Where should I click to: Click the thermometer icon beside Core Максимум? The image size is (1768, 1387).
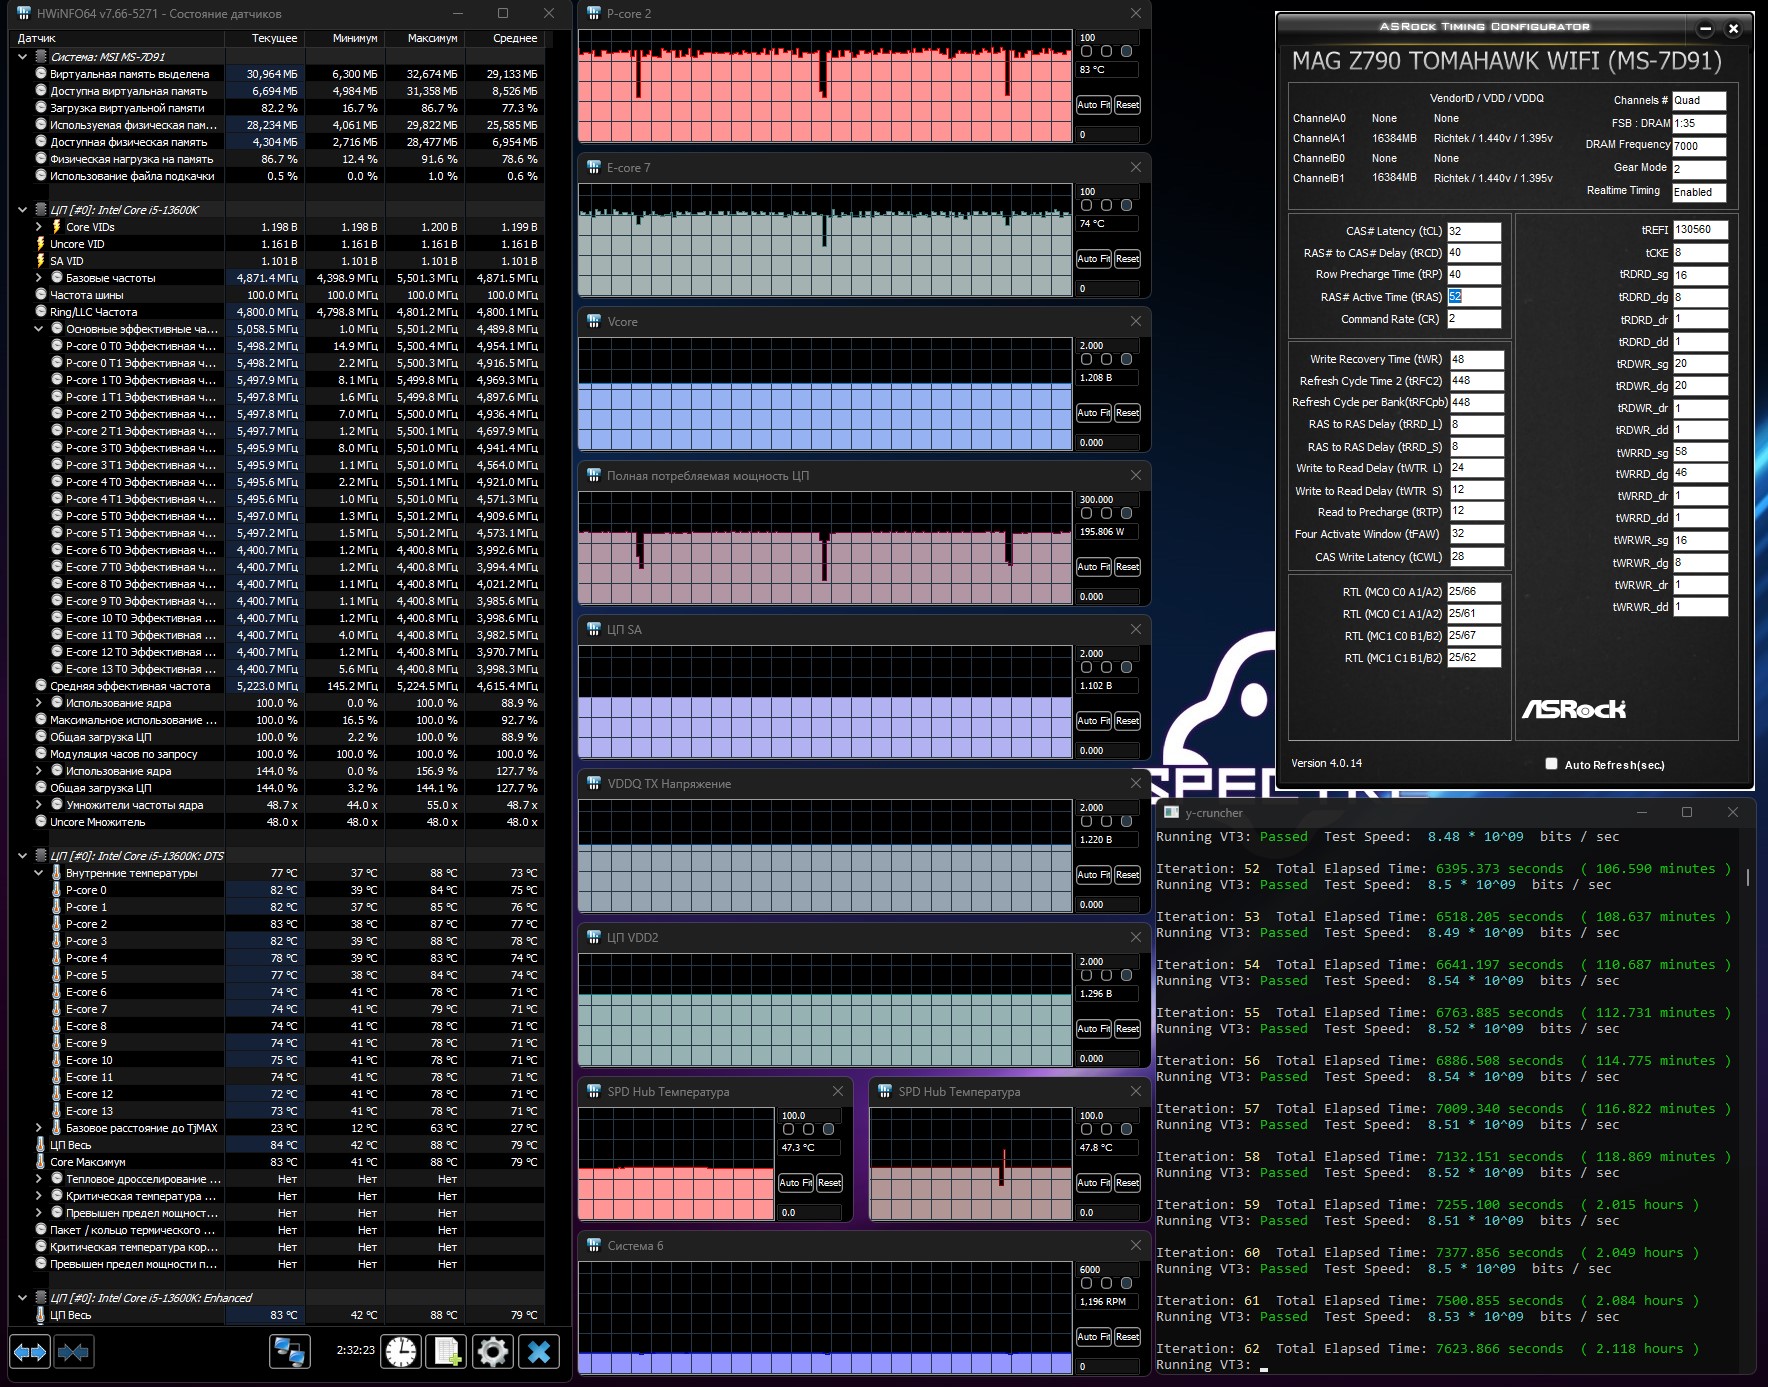(x=41, y=1162)
